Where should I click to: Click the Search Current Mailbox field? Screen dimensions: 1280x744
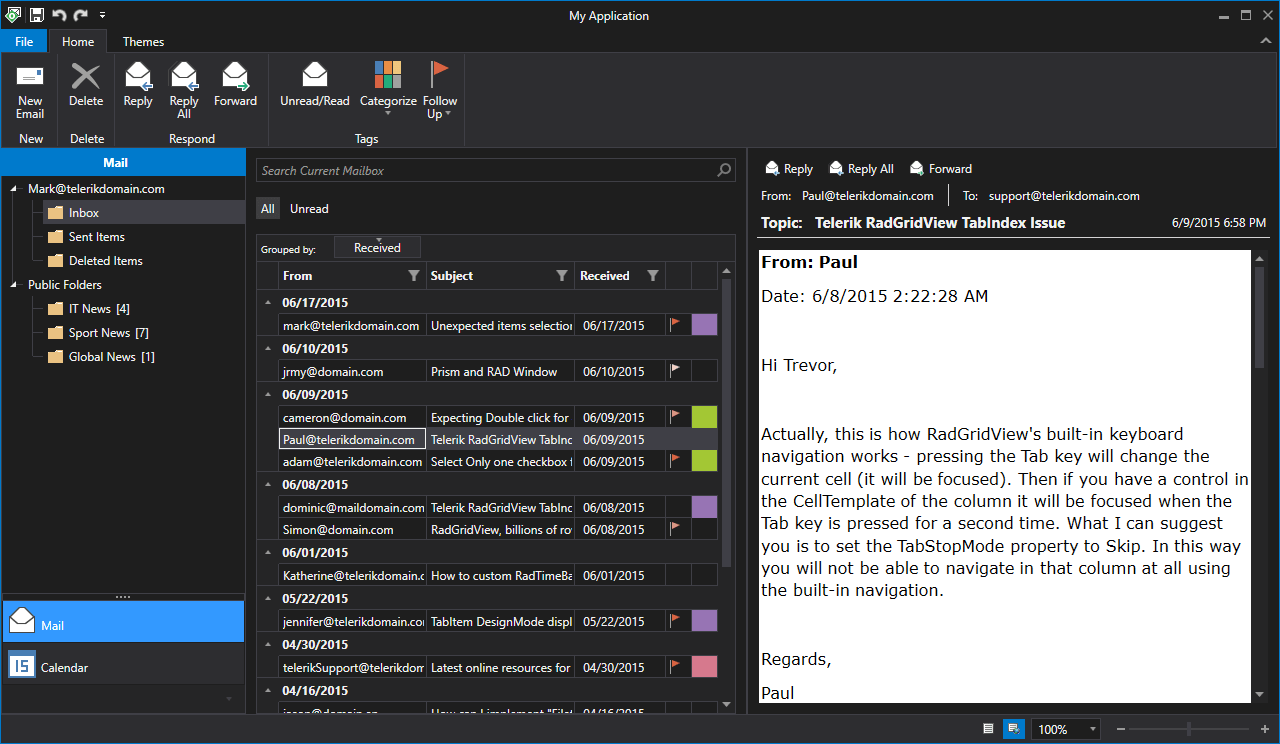pos(486,171)
